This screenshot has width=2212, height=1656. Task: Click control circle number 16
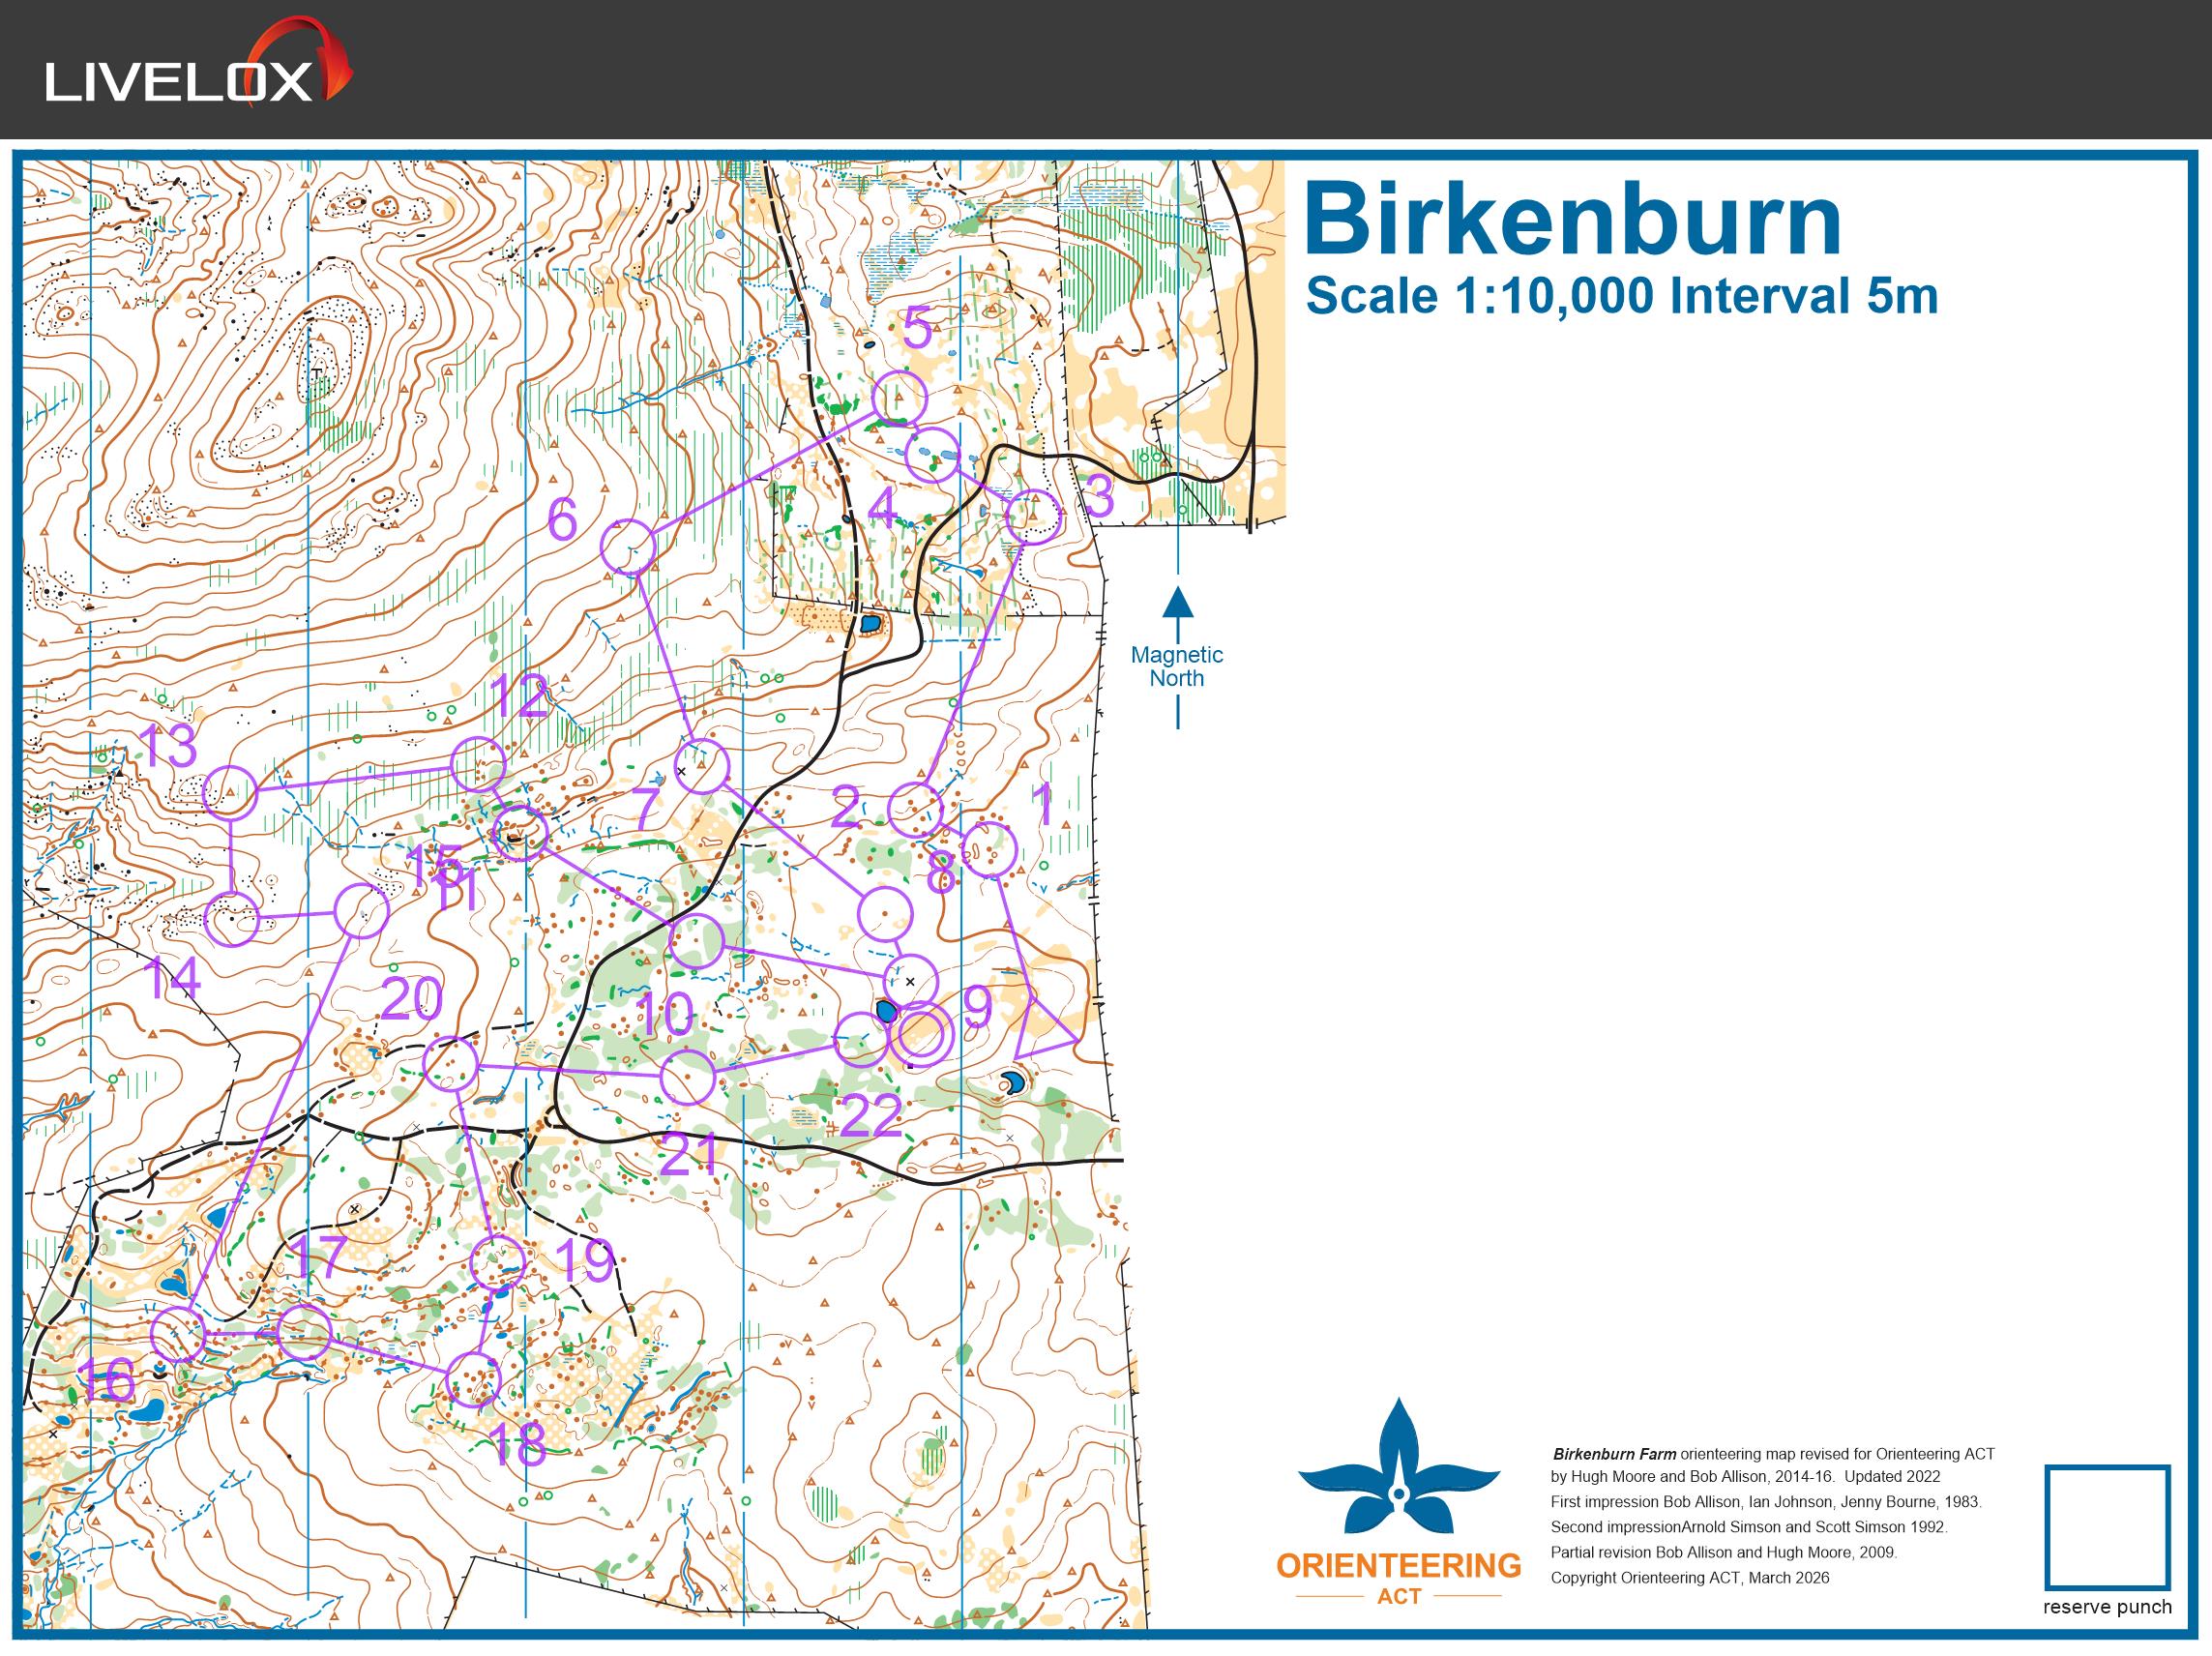click(x=178, y=1334)
